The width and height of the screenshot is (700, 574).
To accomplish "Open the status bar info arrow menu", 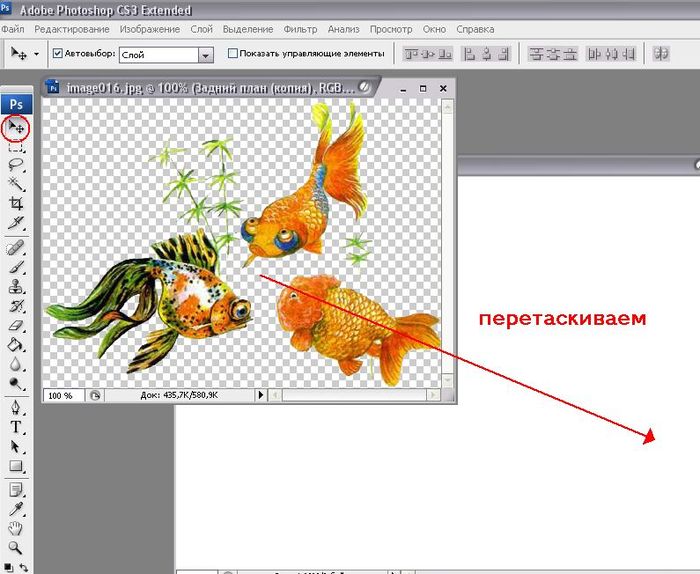I will (261, 395).
